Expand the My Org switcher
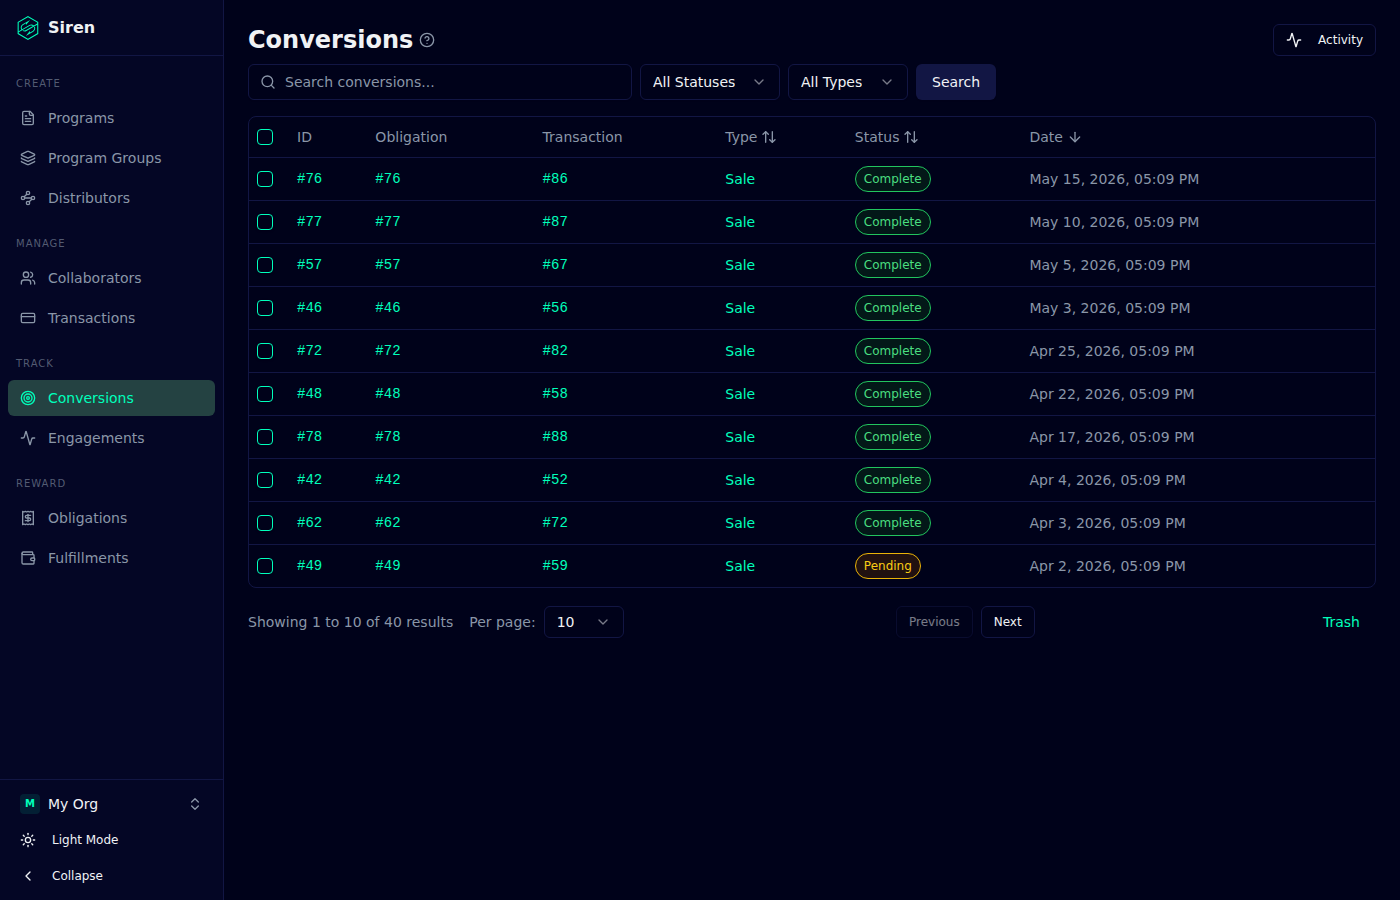This screenshot has width=1400, height=900. pyautogui.click(x=111, y=804)
